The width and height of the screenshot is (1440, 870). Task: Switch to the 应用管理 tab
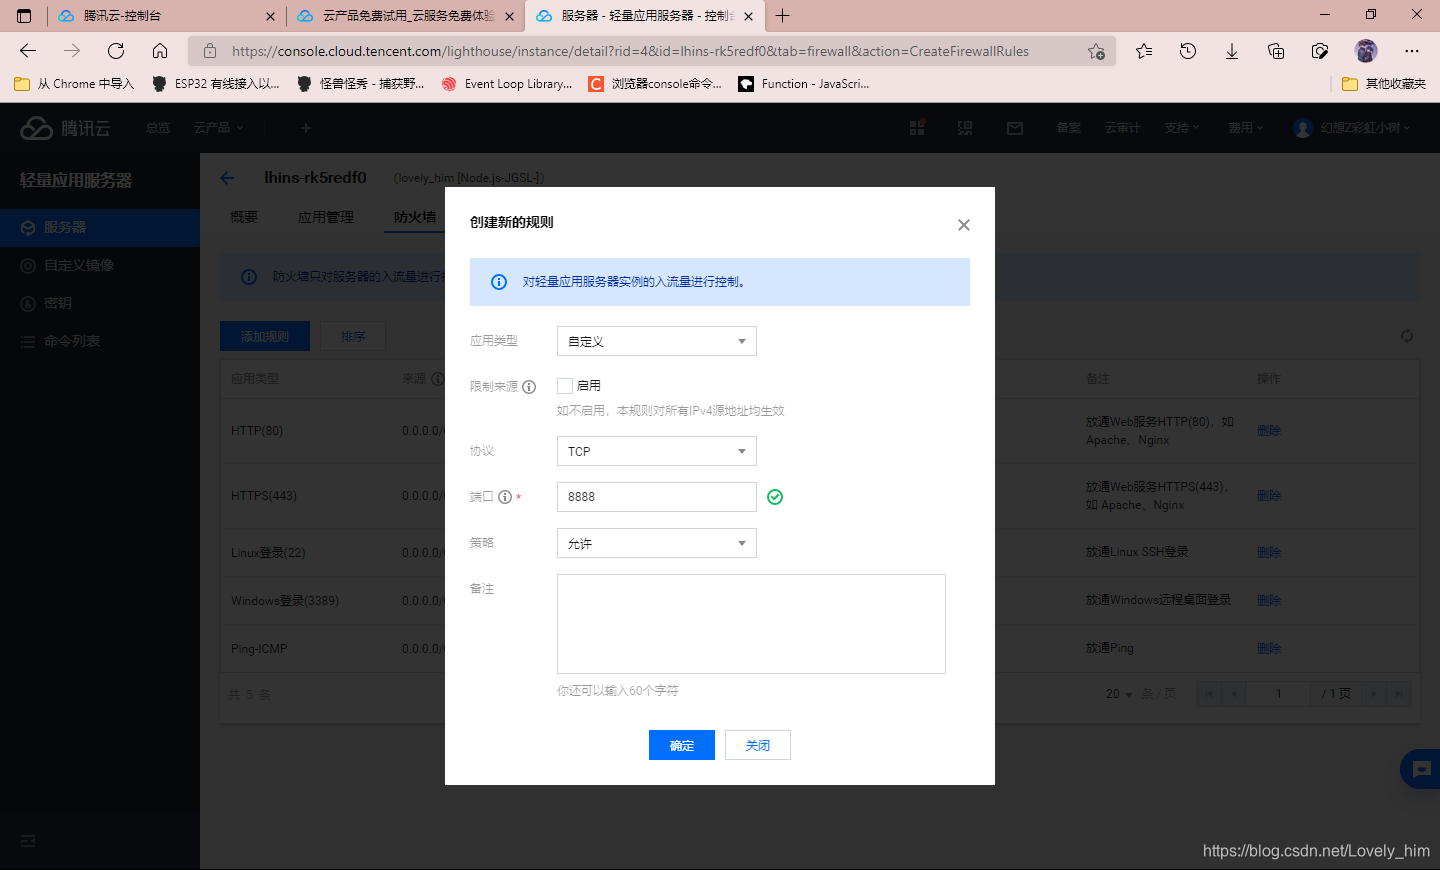326,217
